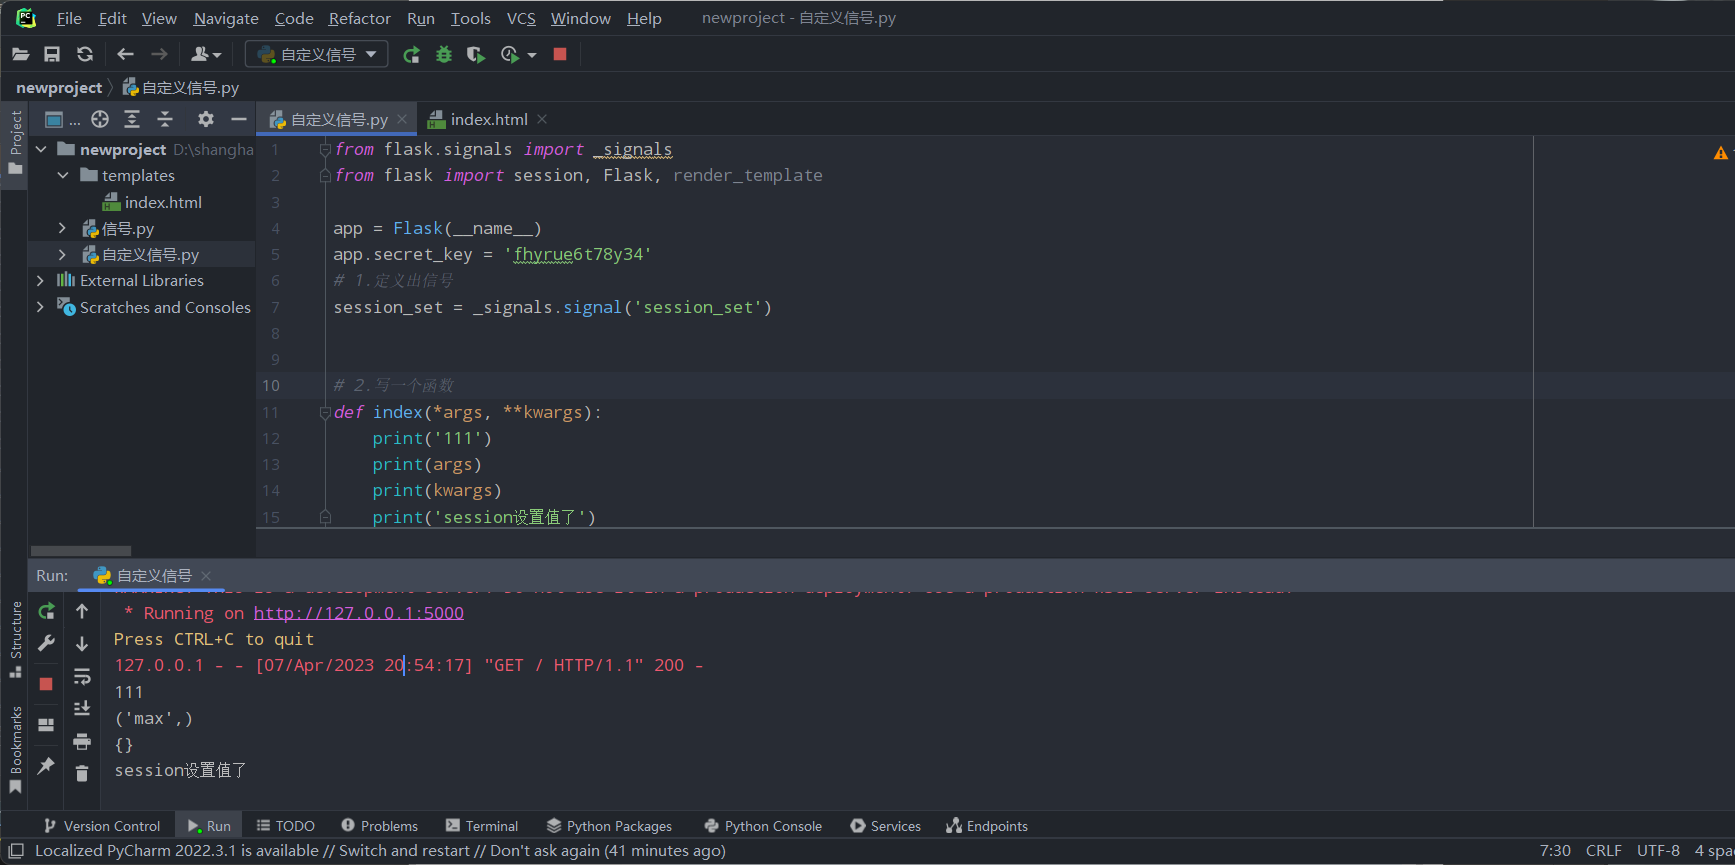The height and width of the screenshot is (865, 1735).
Task: Rerun from the Run panel green icon
Action: (x=46, y=611)
